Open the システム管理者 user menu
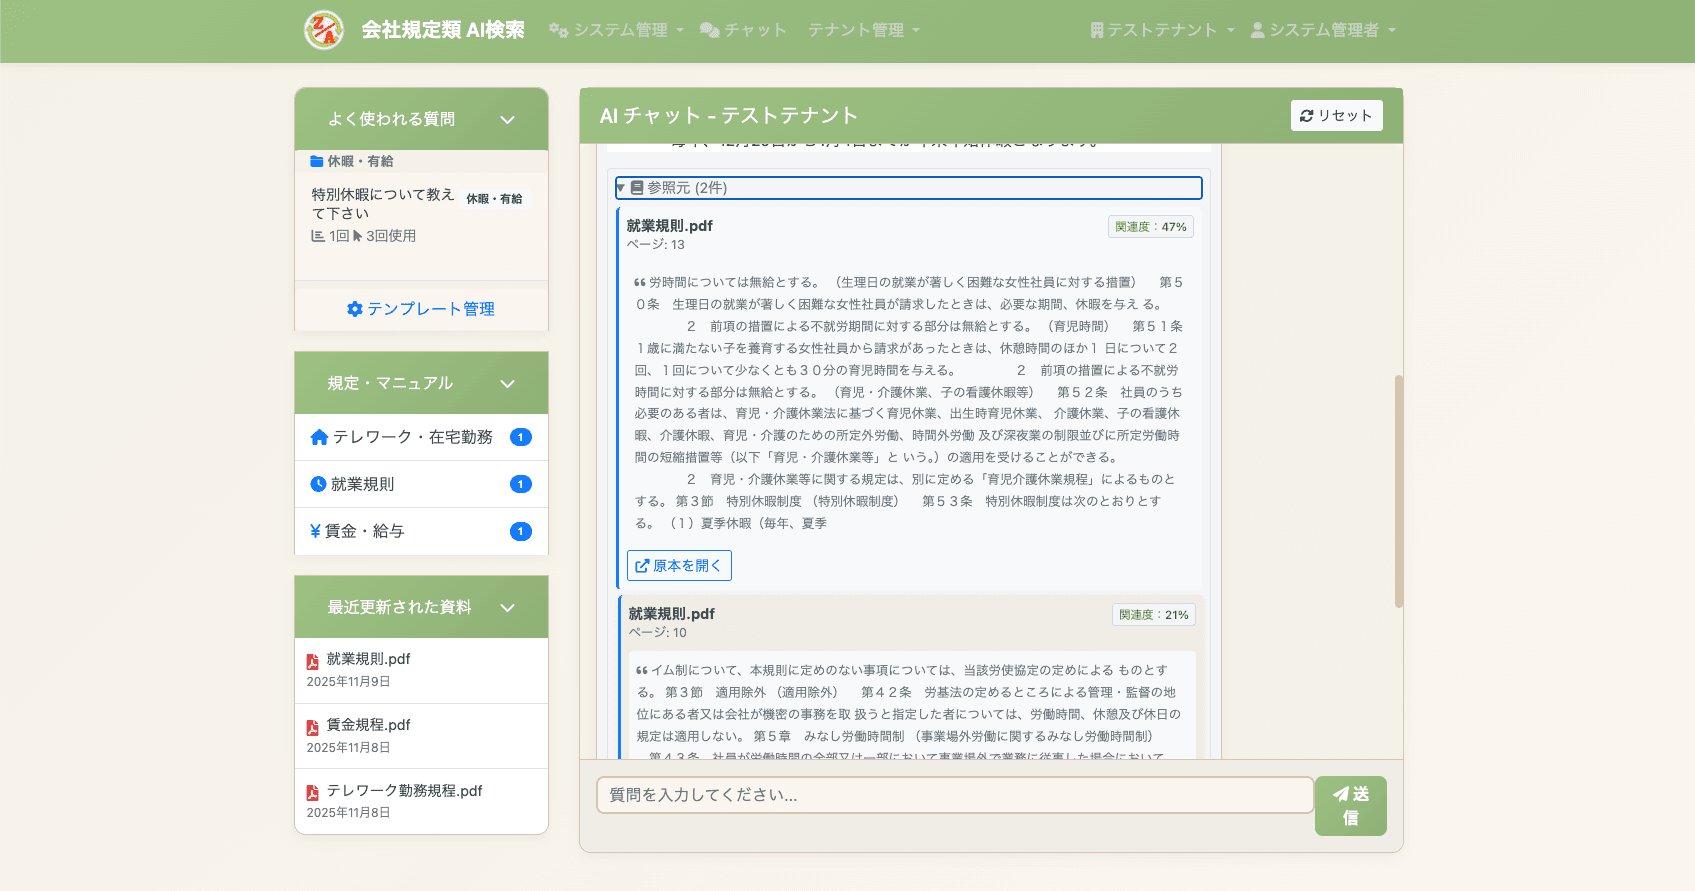Image resolution: width=1695 pixels, height=891 pixels. coord(1323,30)
